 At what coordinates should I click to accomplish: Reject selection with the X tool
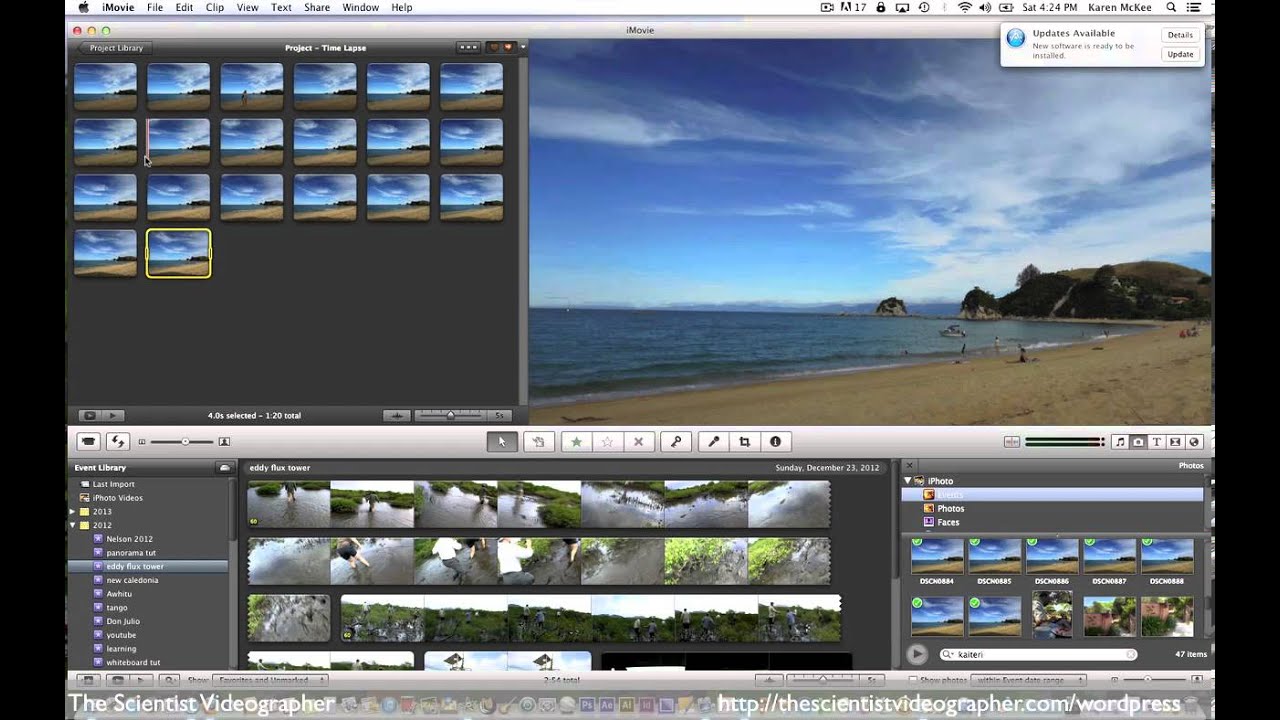point(638,441)
